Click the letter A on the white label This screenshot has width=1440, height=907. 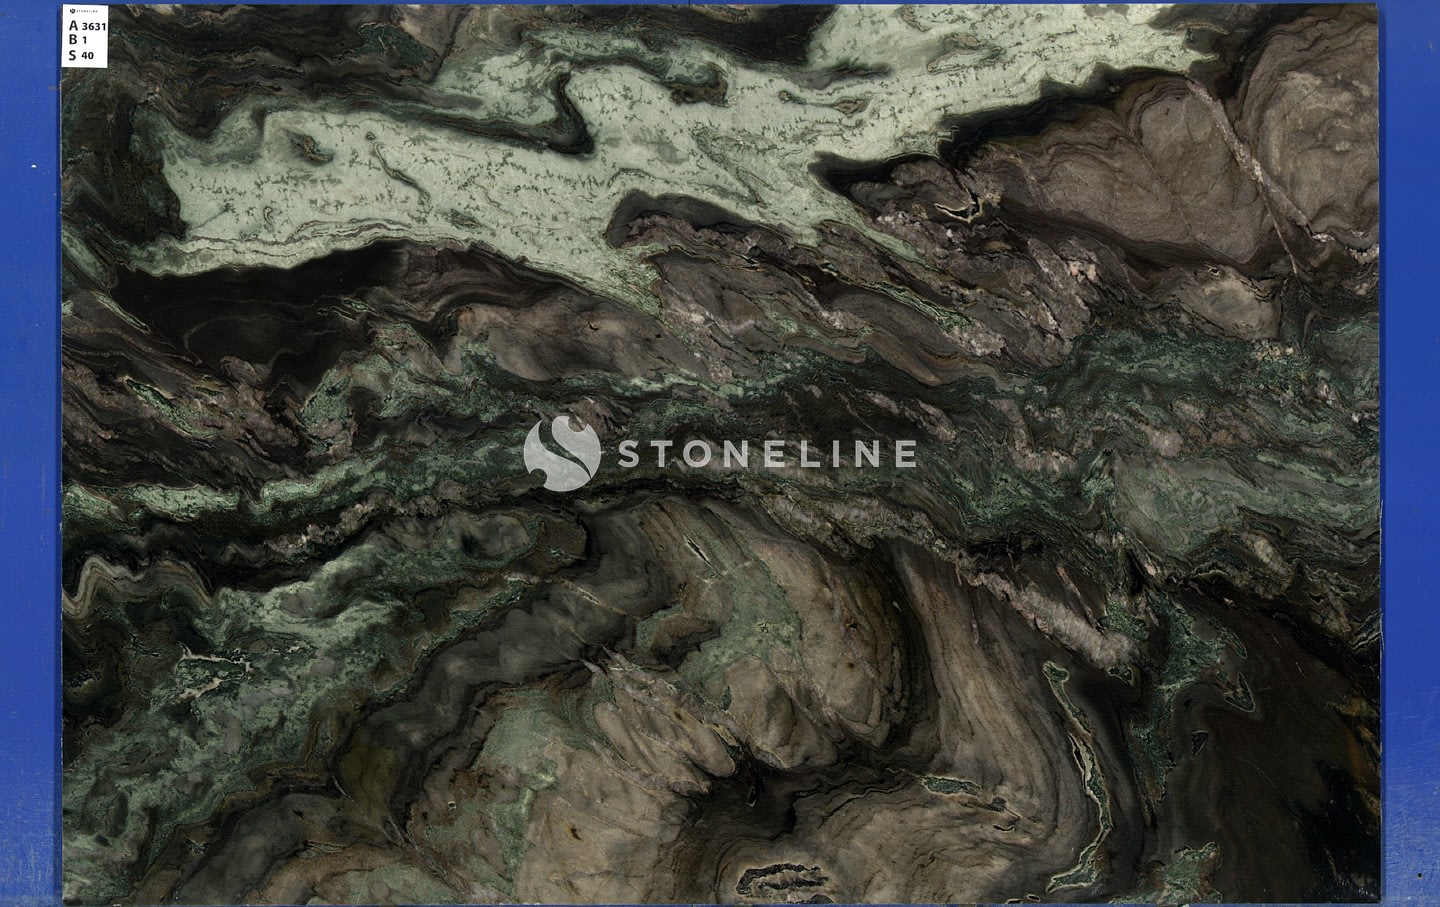point(72,26)
